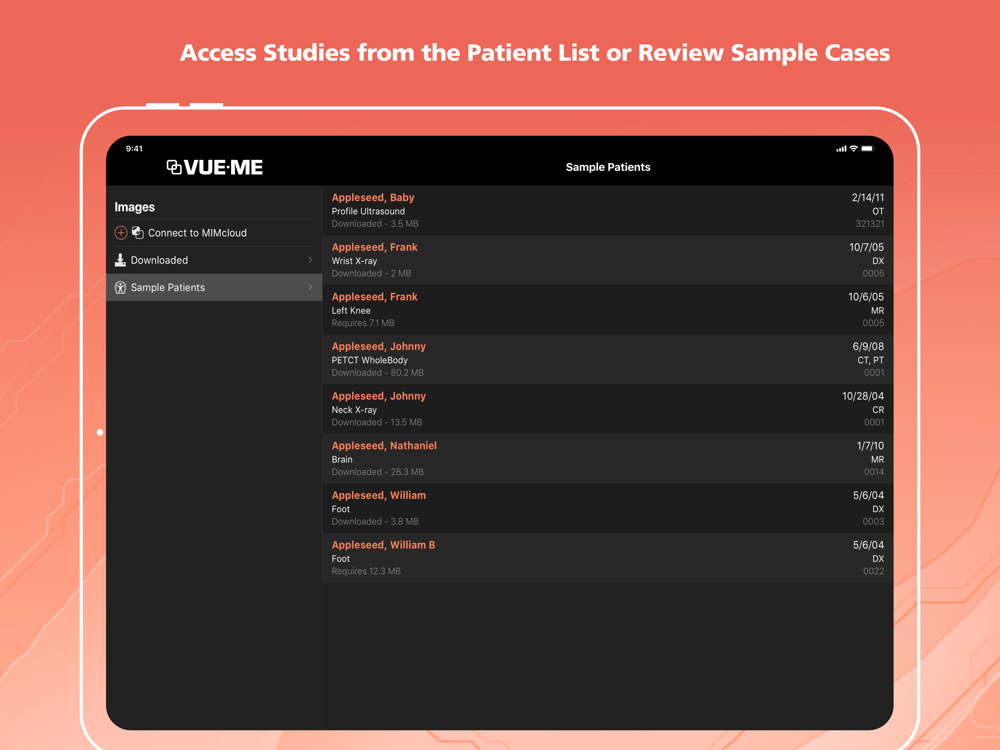This screenshot has width=1000, height=750.
Task: Open Appleseed, William Foot 3.8 MB study
Action: click(608, 508)
